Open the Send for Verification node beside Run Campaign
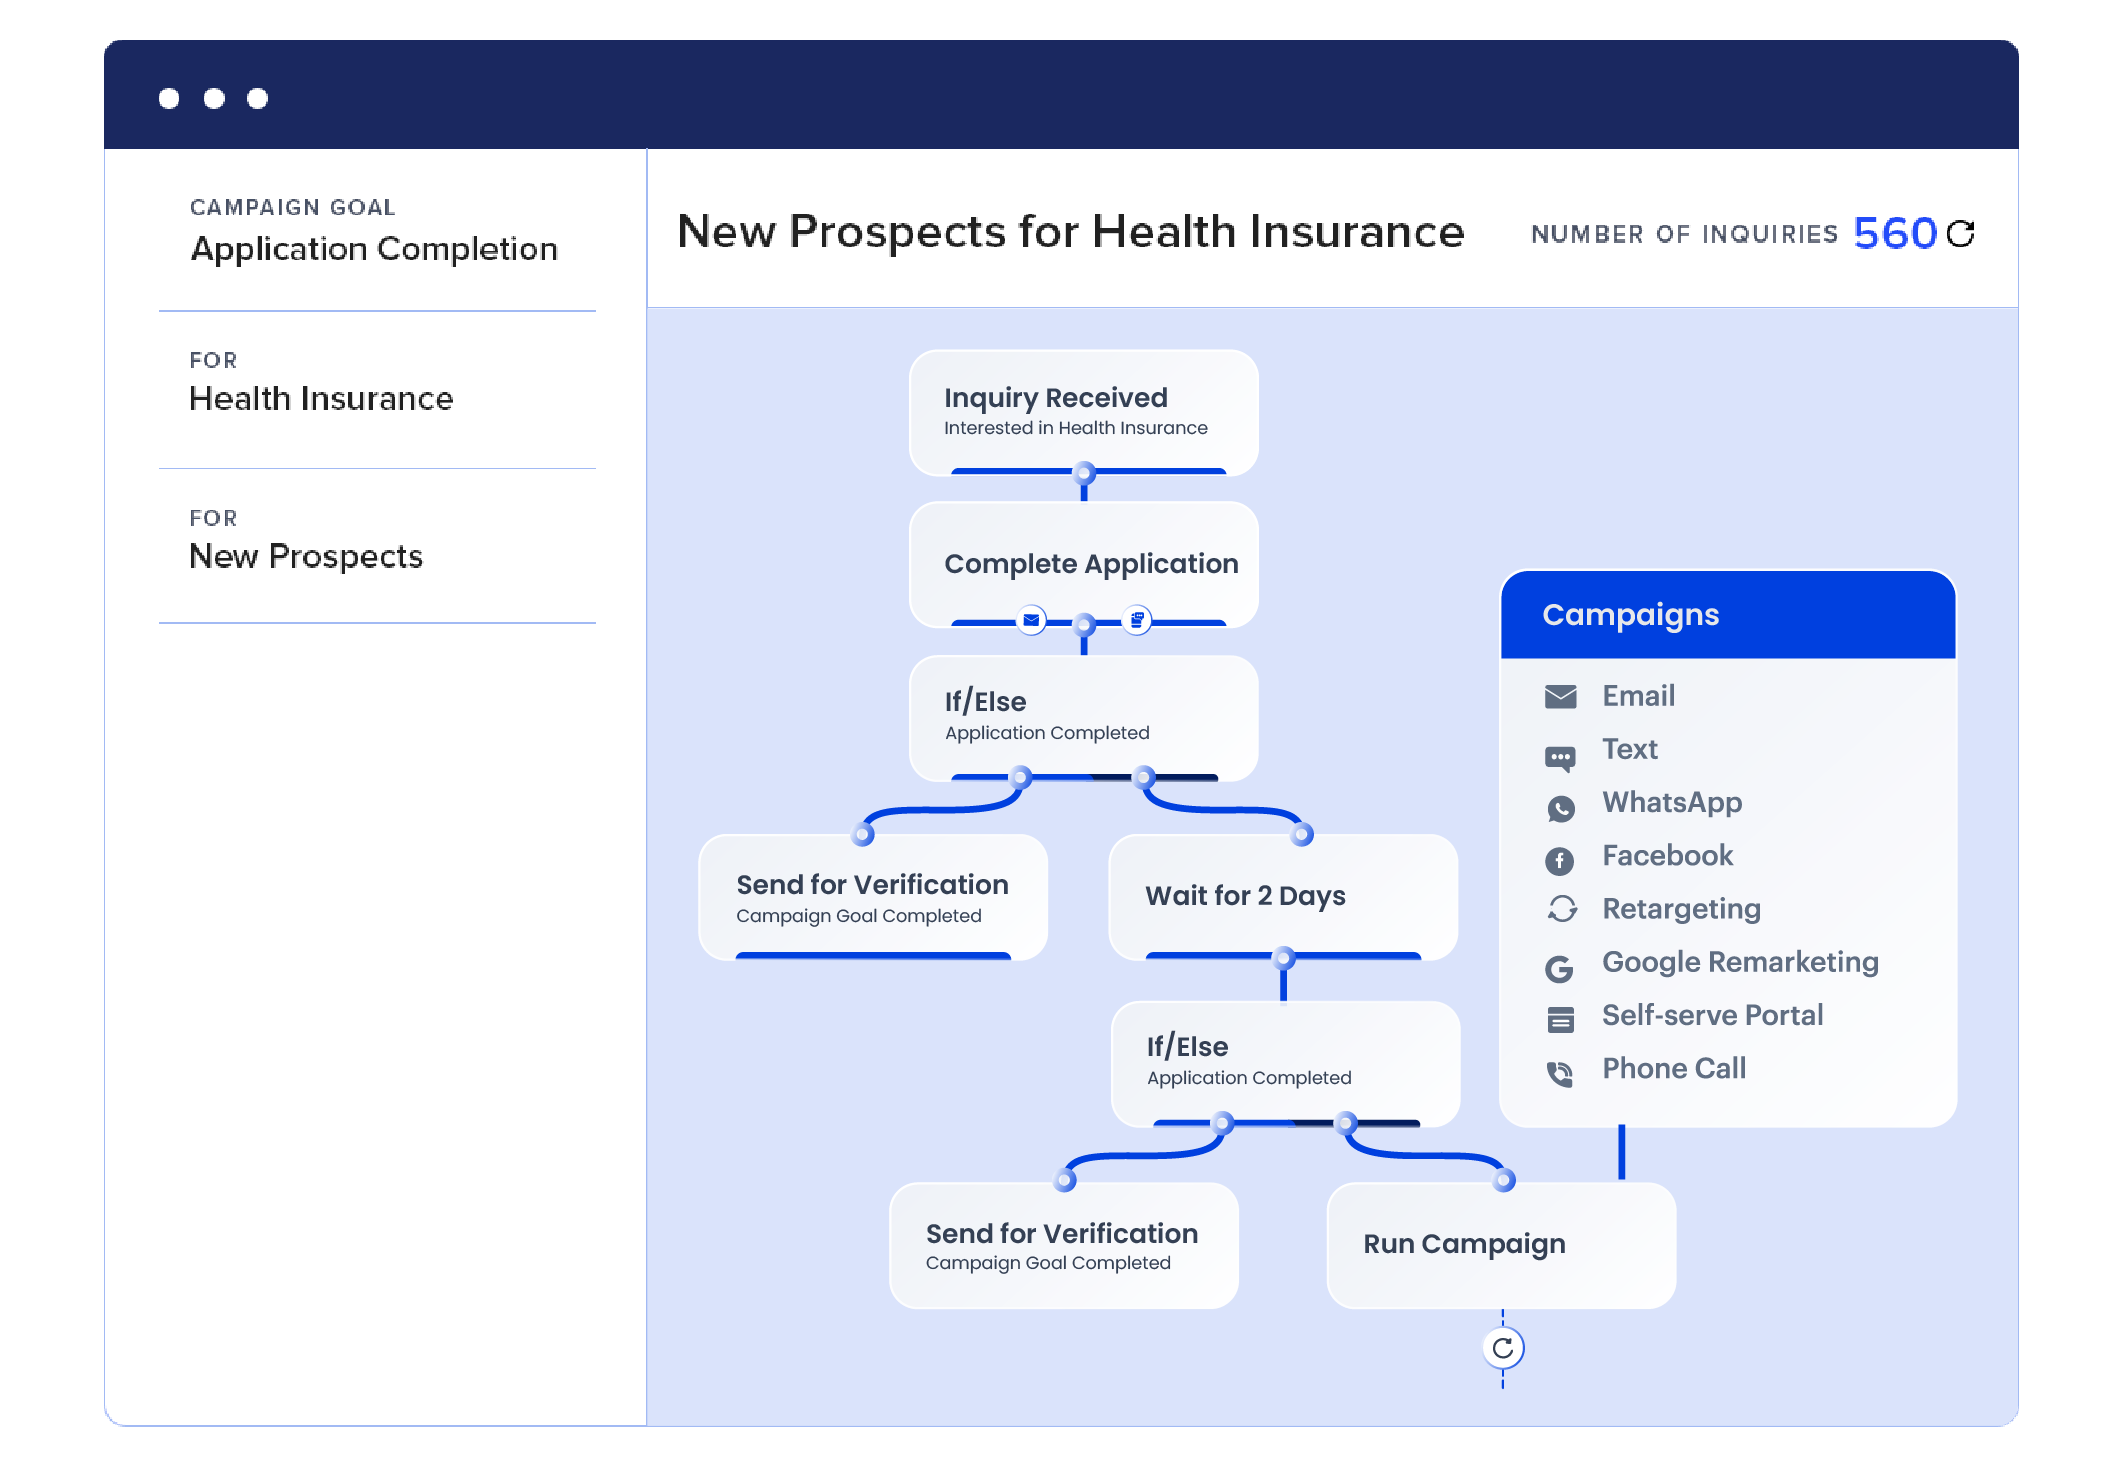Screen dimensions: 2127x1464 1064,1246
